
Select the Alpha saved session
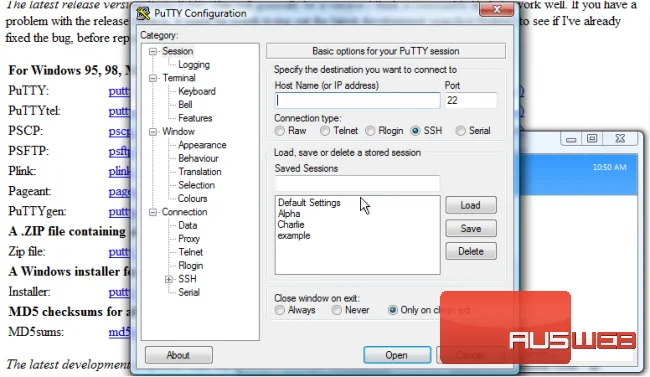coord(289,214)
